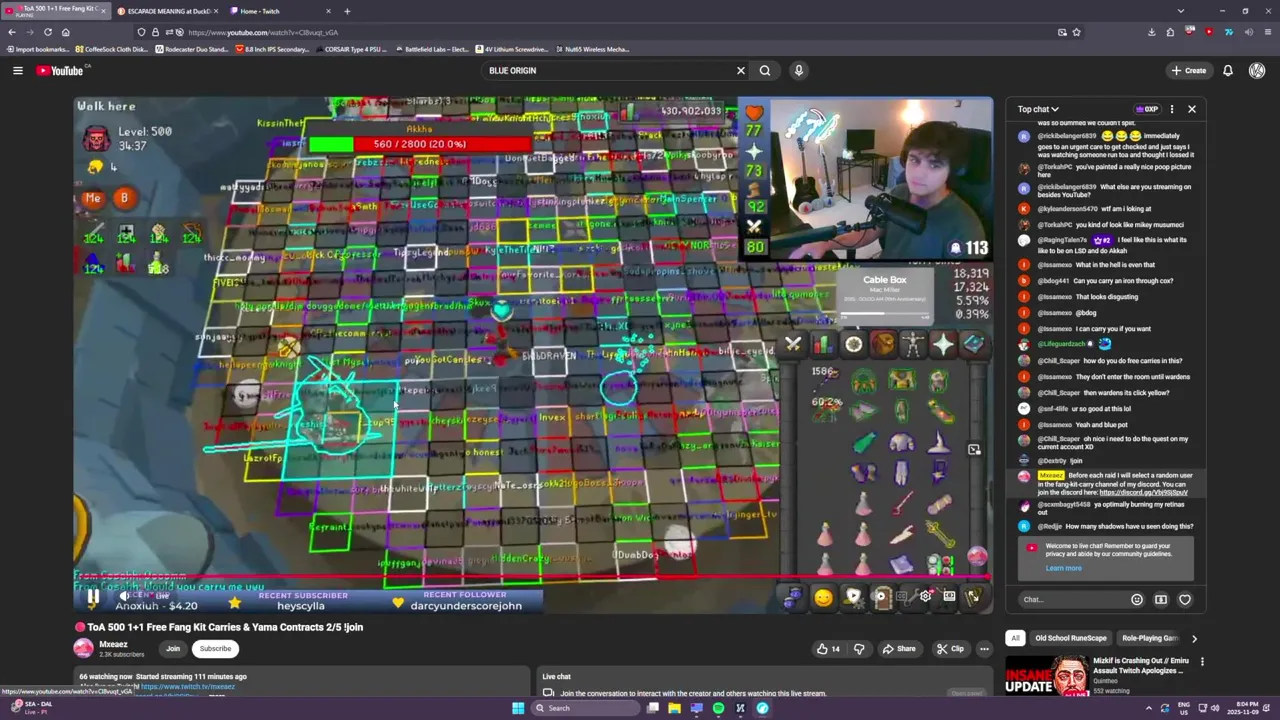The image size is (1280, 720).
Task: Open Spotify from taskbar
Action: coord(718,708)
